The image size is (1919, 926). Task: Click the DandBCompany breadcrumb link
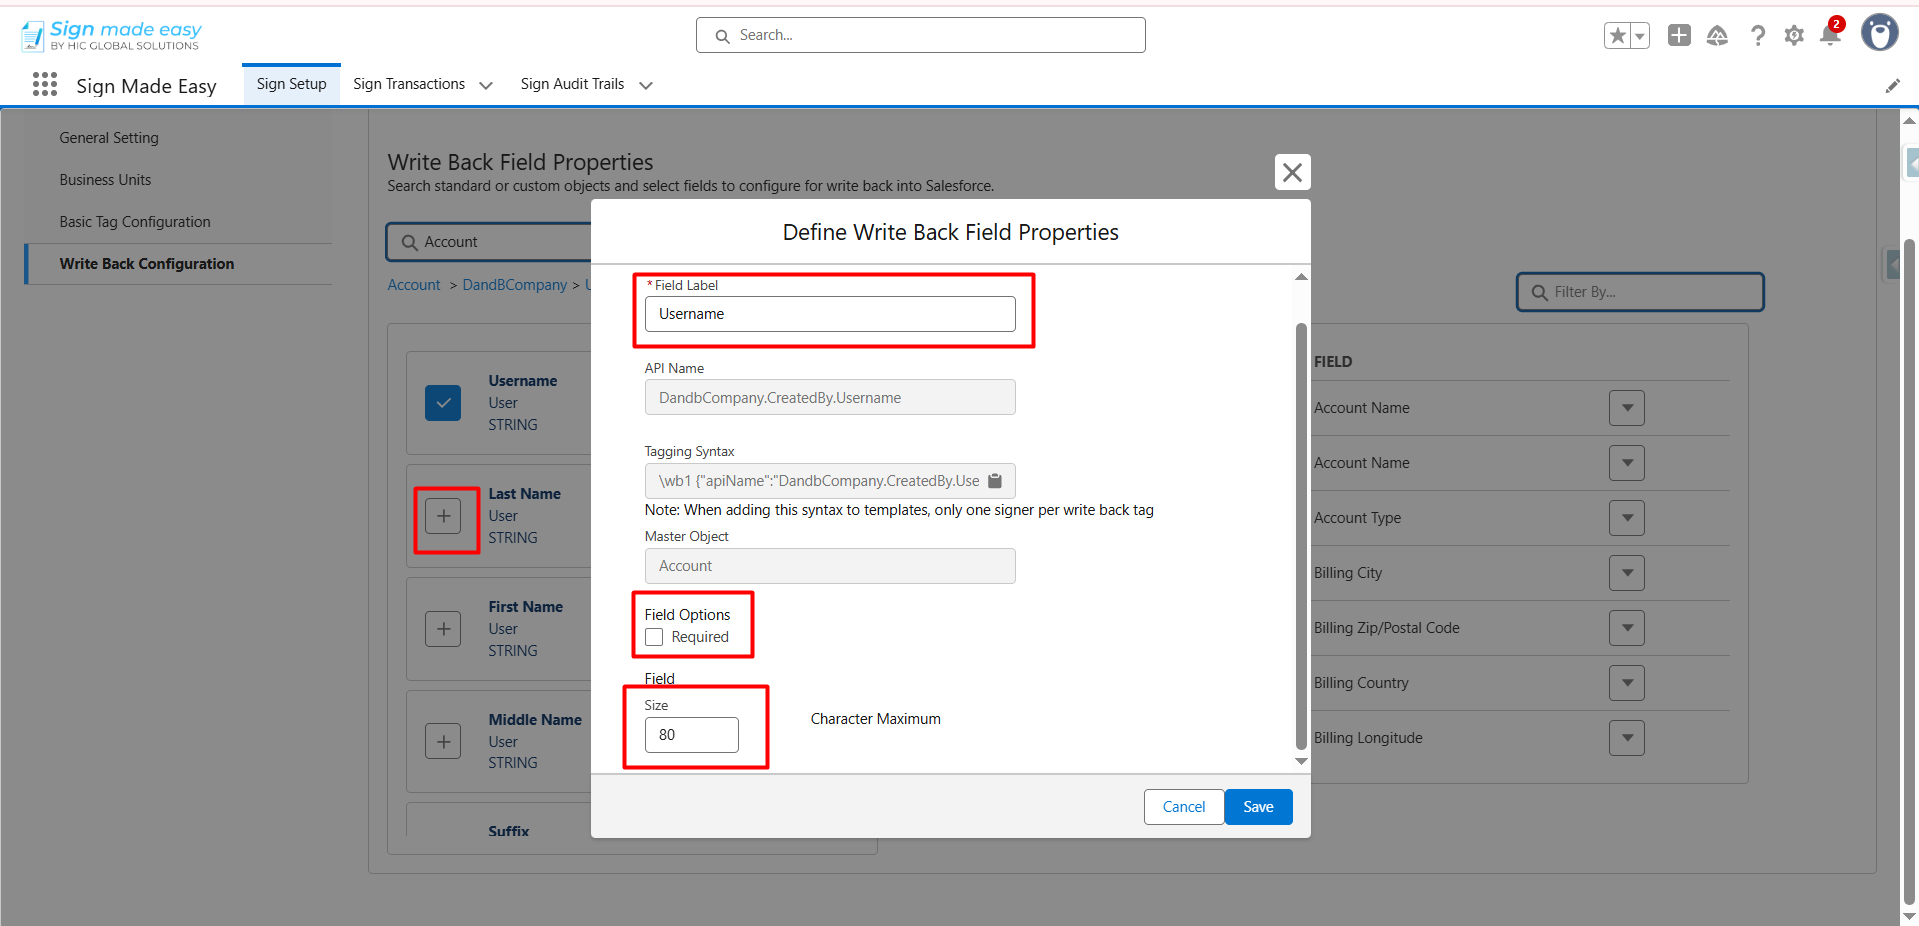[x=515, y=285]
